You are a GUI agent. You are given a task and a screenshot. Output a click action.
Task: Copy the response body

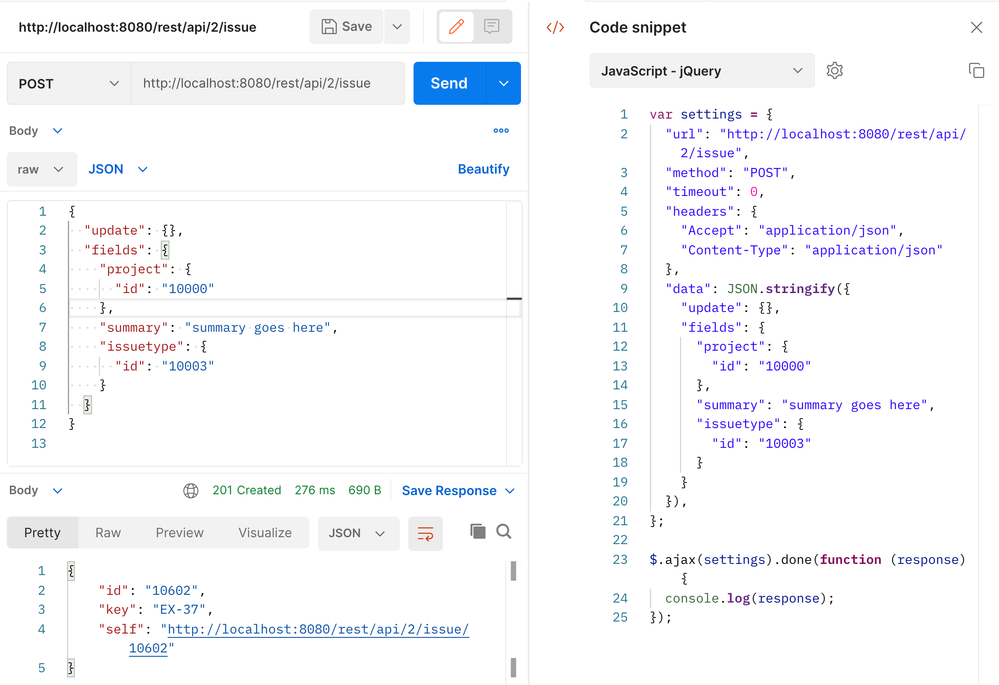pyautogui.click(x=477, y=531)
